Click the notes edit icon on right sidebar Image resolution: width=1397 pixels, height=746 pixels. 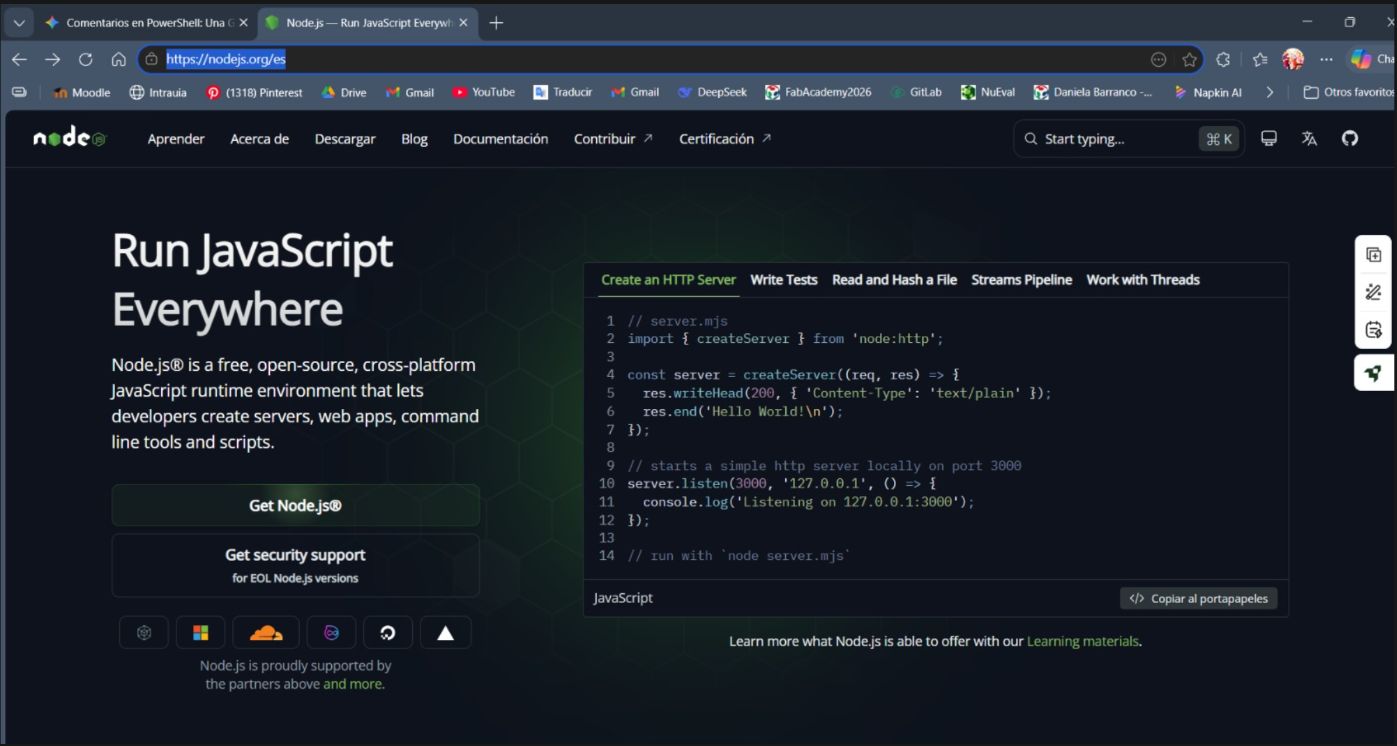1373,329
